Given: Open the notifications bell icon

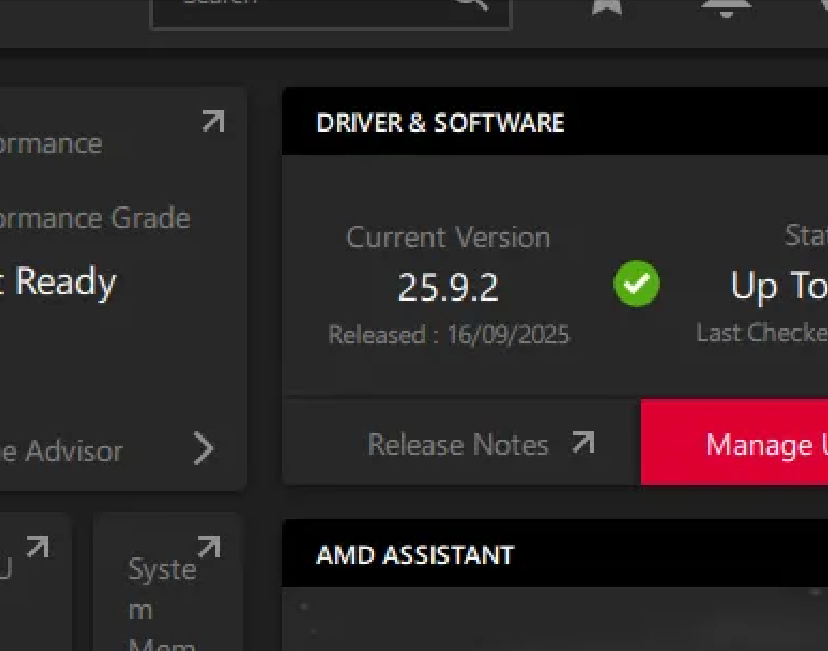Looking at the screenshot, I should [726, 8].
